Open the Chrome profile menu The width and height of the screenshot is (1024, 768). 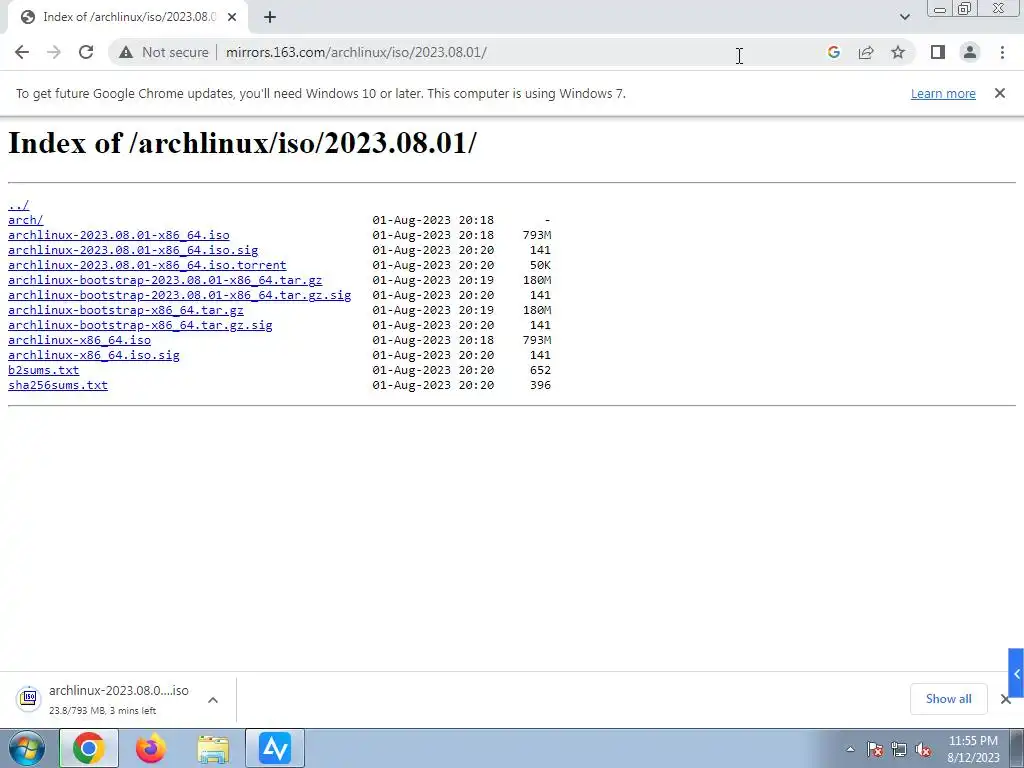pos(970,52)
